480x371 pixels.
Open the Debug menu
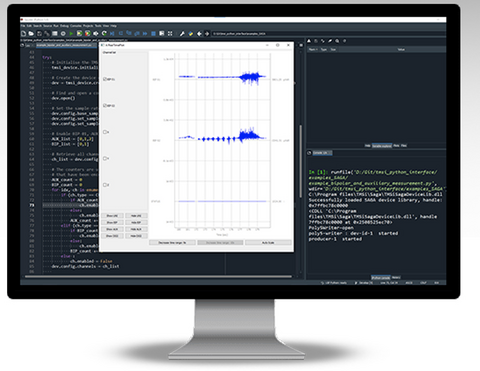tap(64, 26)
